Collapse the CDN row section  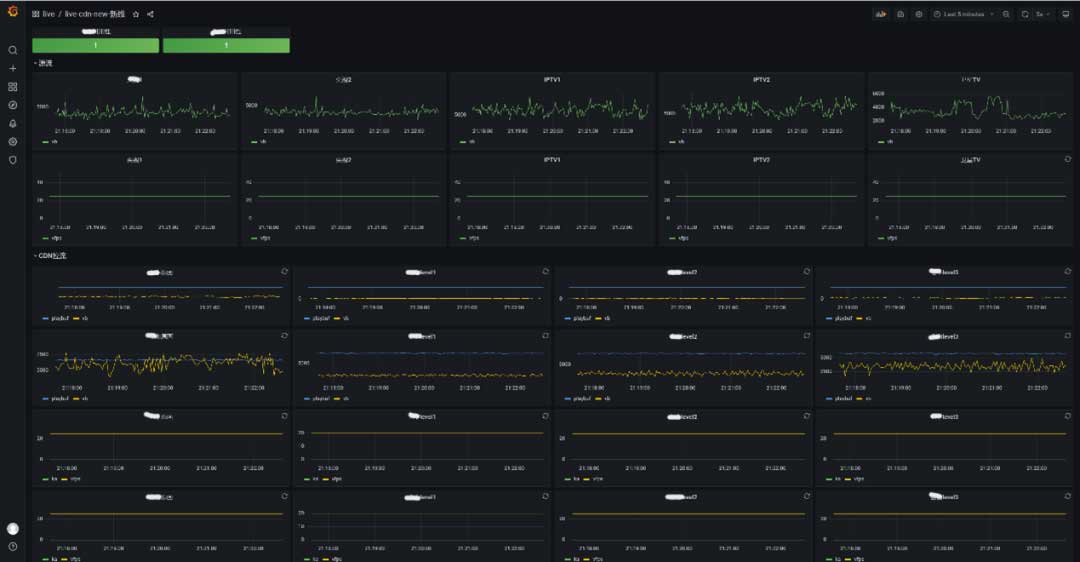pyautogui.click(x=51, y=256)
